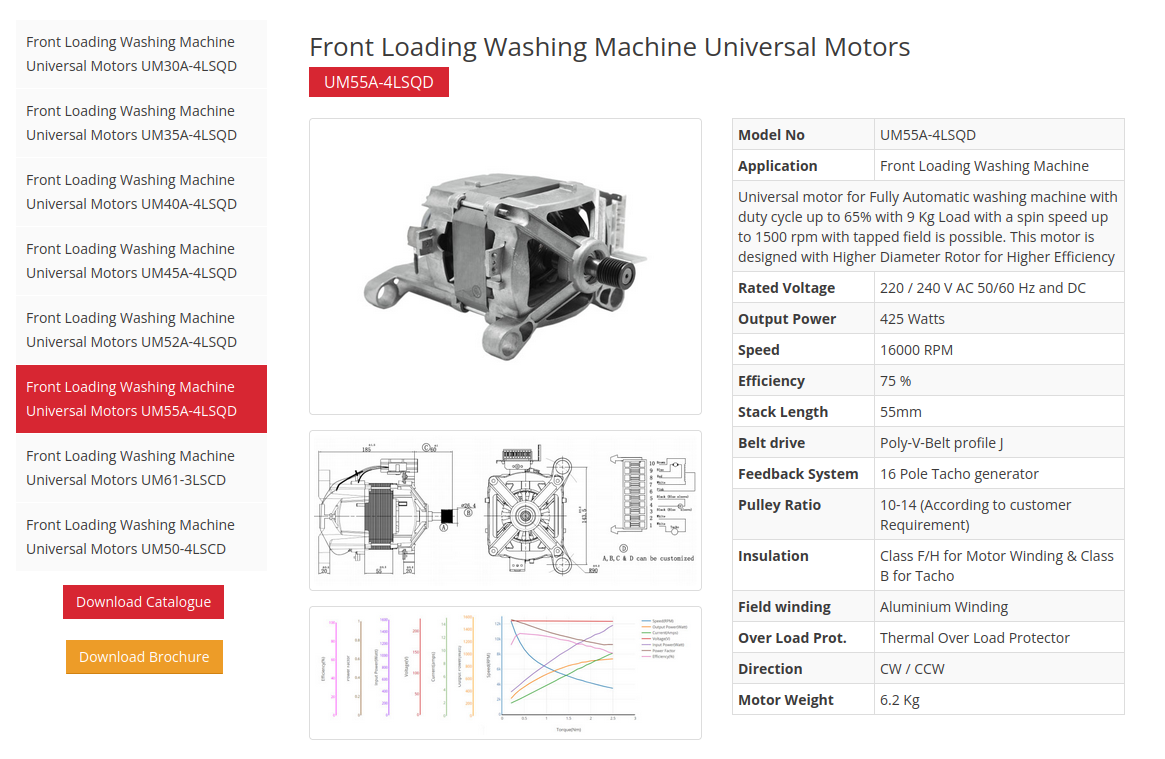Click the 'Pulley Ratio' row label

tap(779, 506)
